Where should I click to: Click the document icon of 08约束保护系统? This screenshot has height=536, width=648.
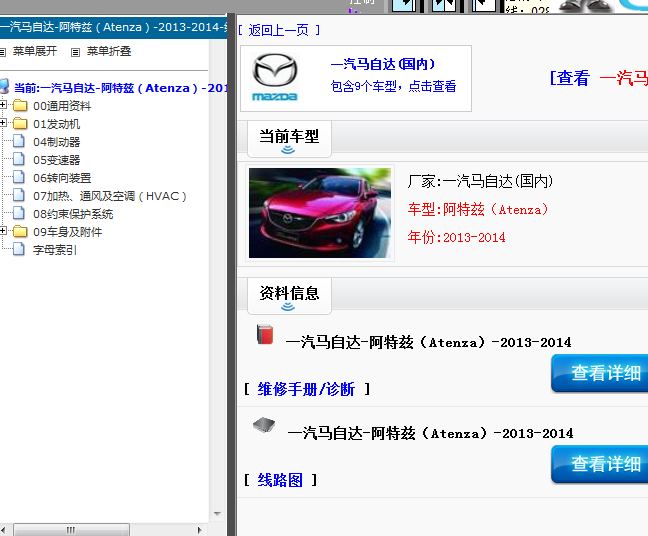19,213
